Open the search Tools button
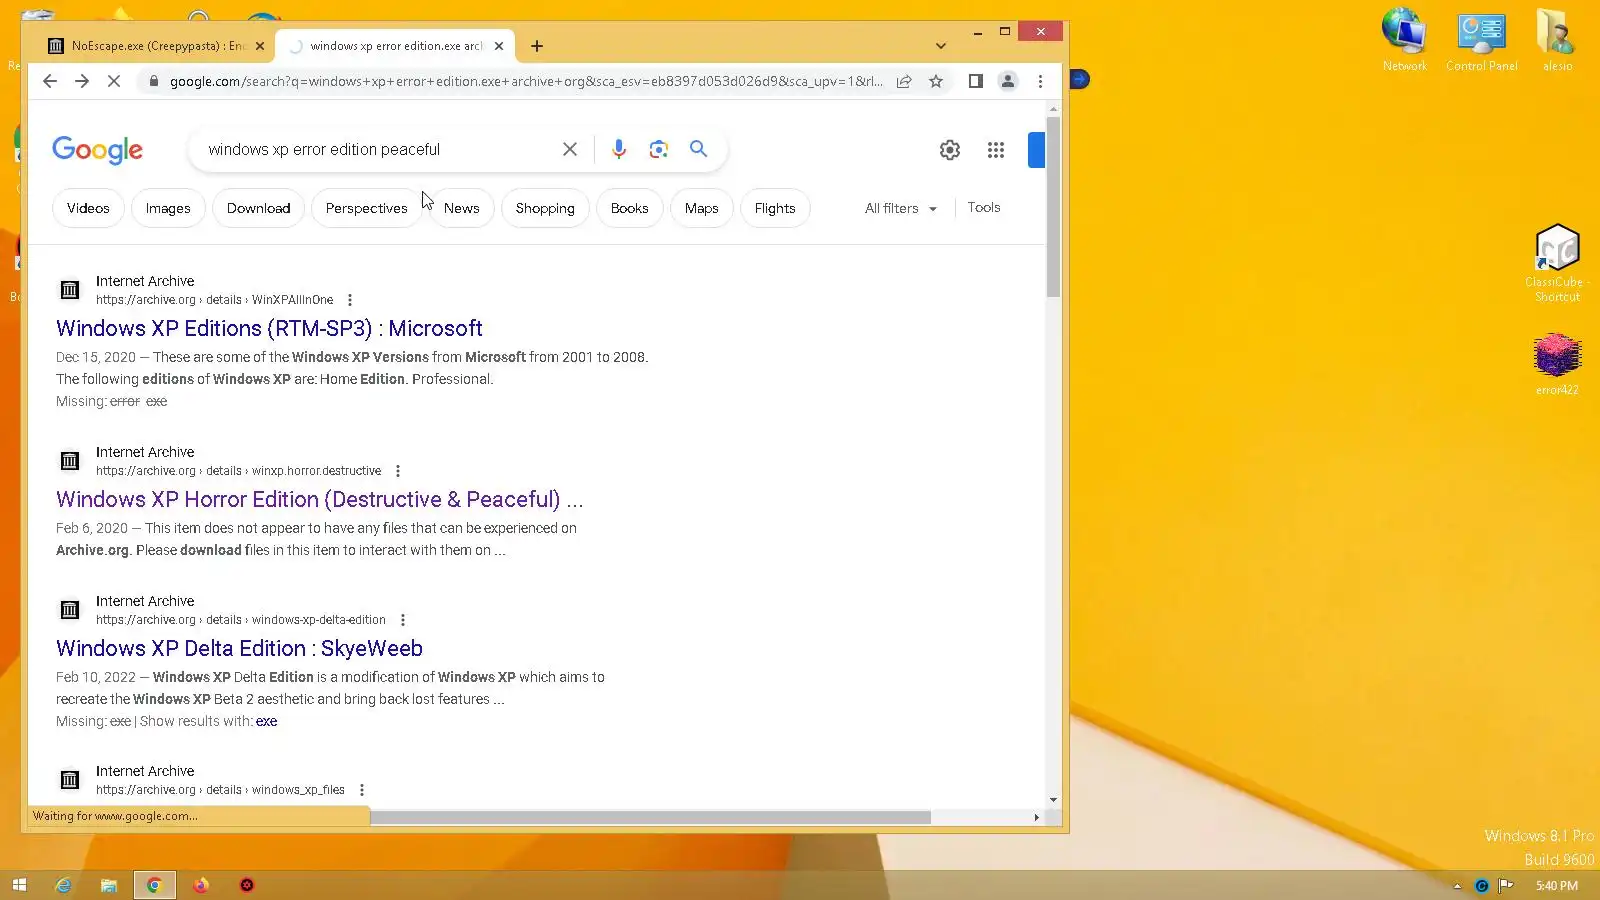The image size is (1600, 900). coord(984,207)
